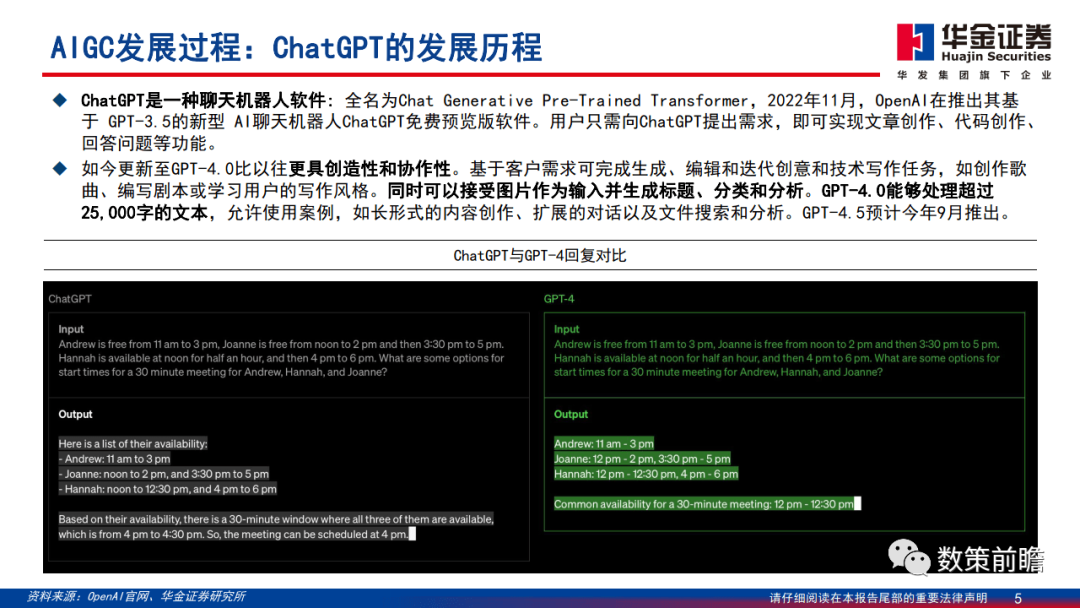This screenshot has width=1080, height=608.
Task: Click the green 'Output' heading in GPT-4 panel
Action: tap(570, 415)
